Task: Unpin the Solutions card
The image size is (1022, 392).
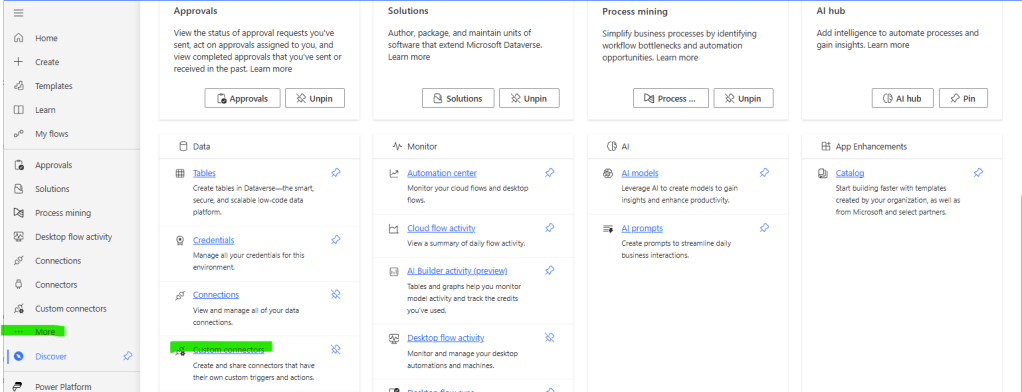Action: [529, 98]
